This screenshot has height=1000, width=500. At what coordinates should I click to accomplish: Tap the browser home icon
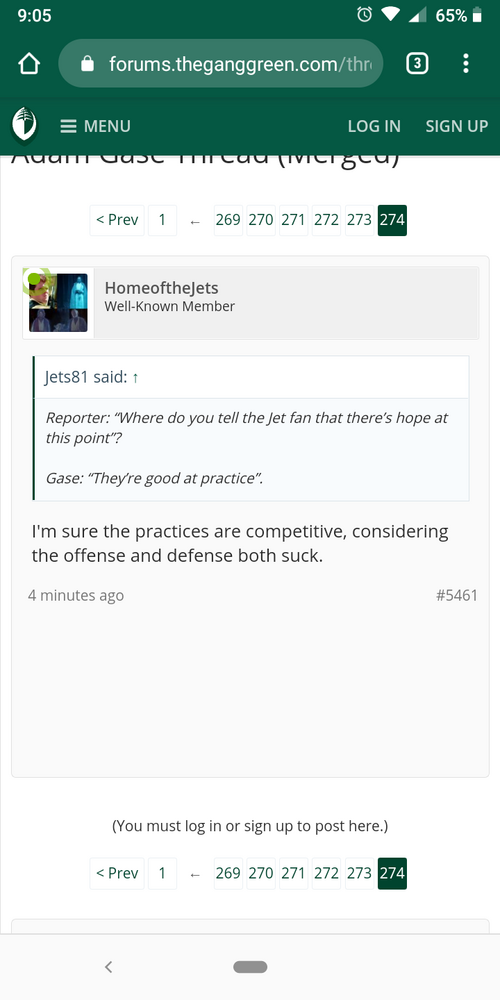(29, 63)
